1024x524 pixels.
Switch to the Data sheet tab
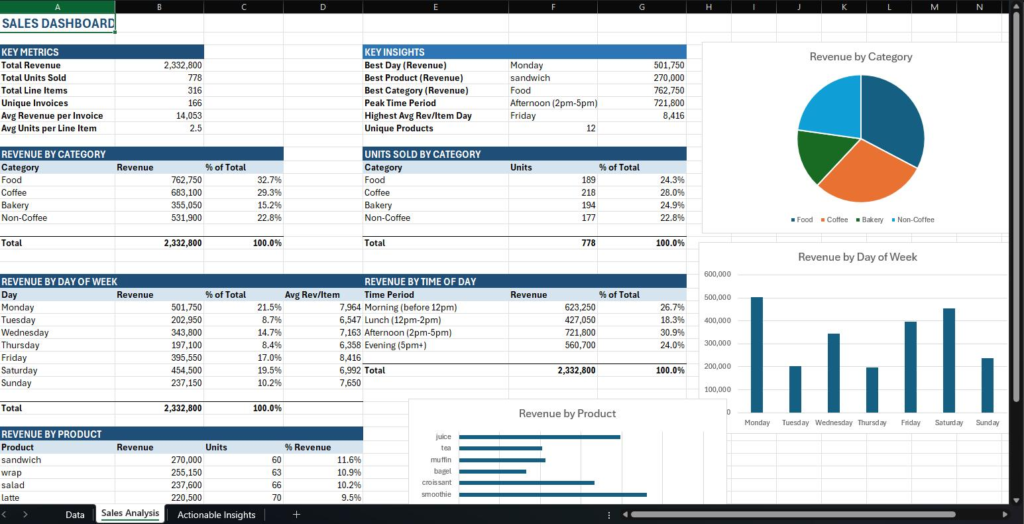[x=75, y=514]
